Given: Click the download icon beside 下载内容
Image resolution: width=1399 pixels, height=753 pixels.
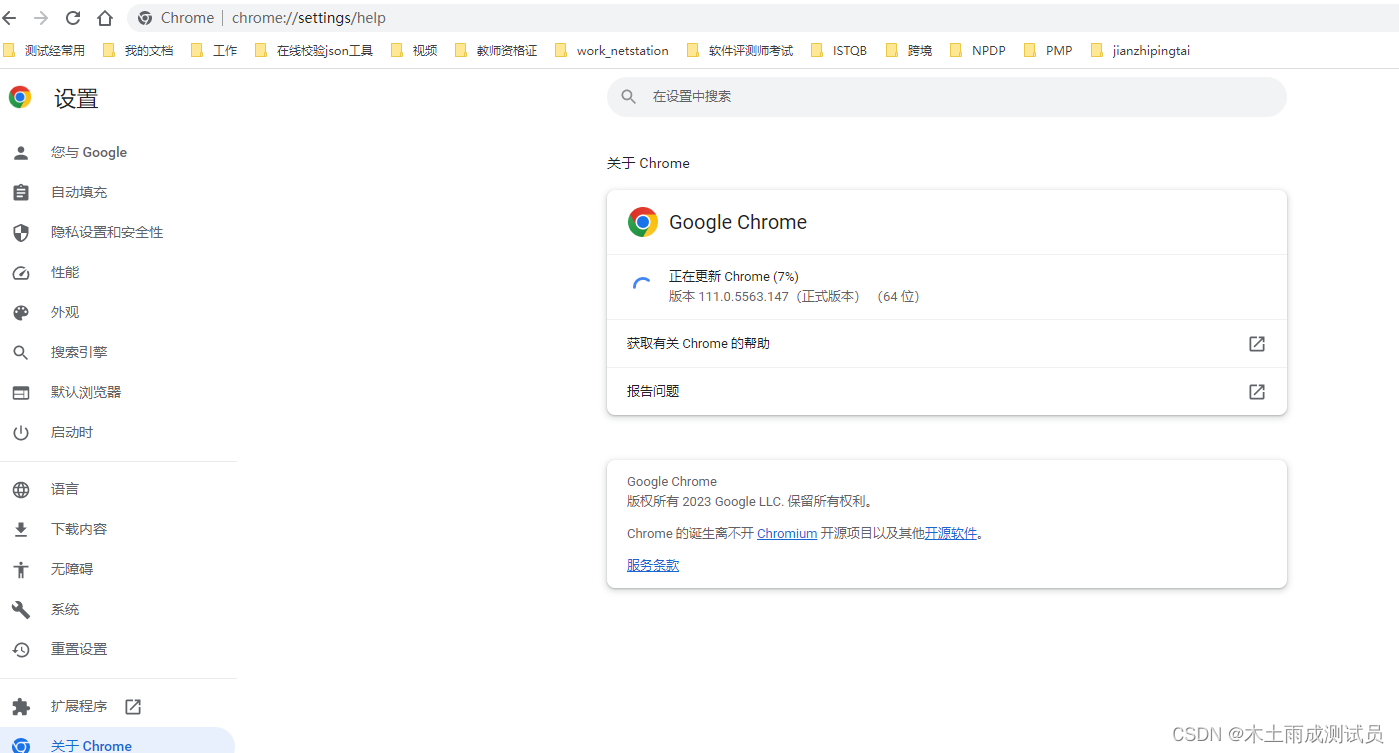Looking at the screenshot, I should tap(21, 529).
